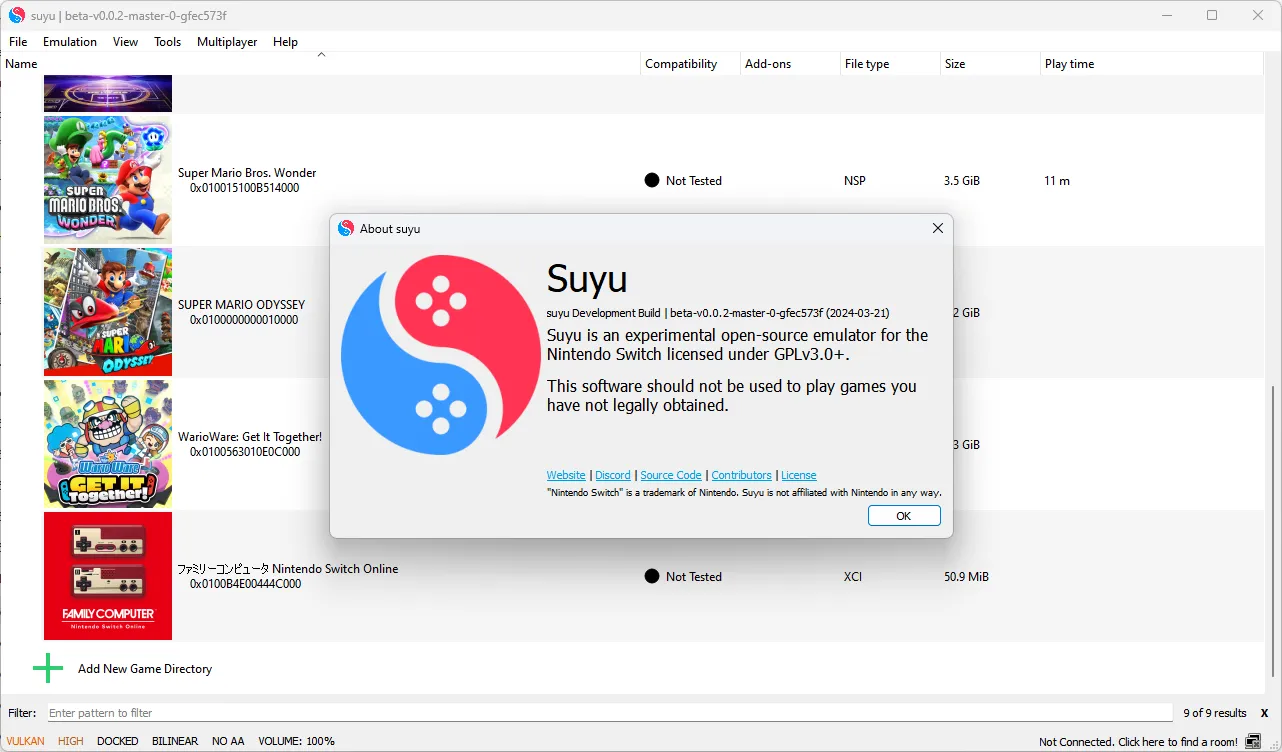Click the green Add New Game Directory plus icon
The width and height of the screenshot is (1282, 752).
click(x=47, y=668)
